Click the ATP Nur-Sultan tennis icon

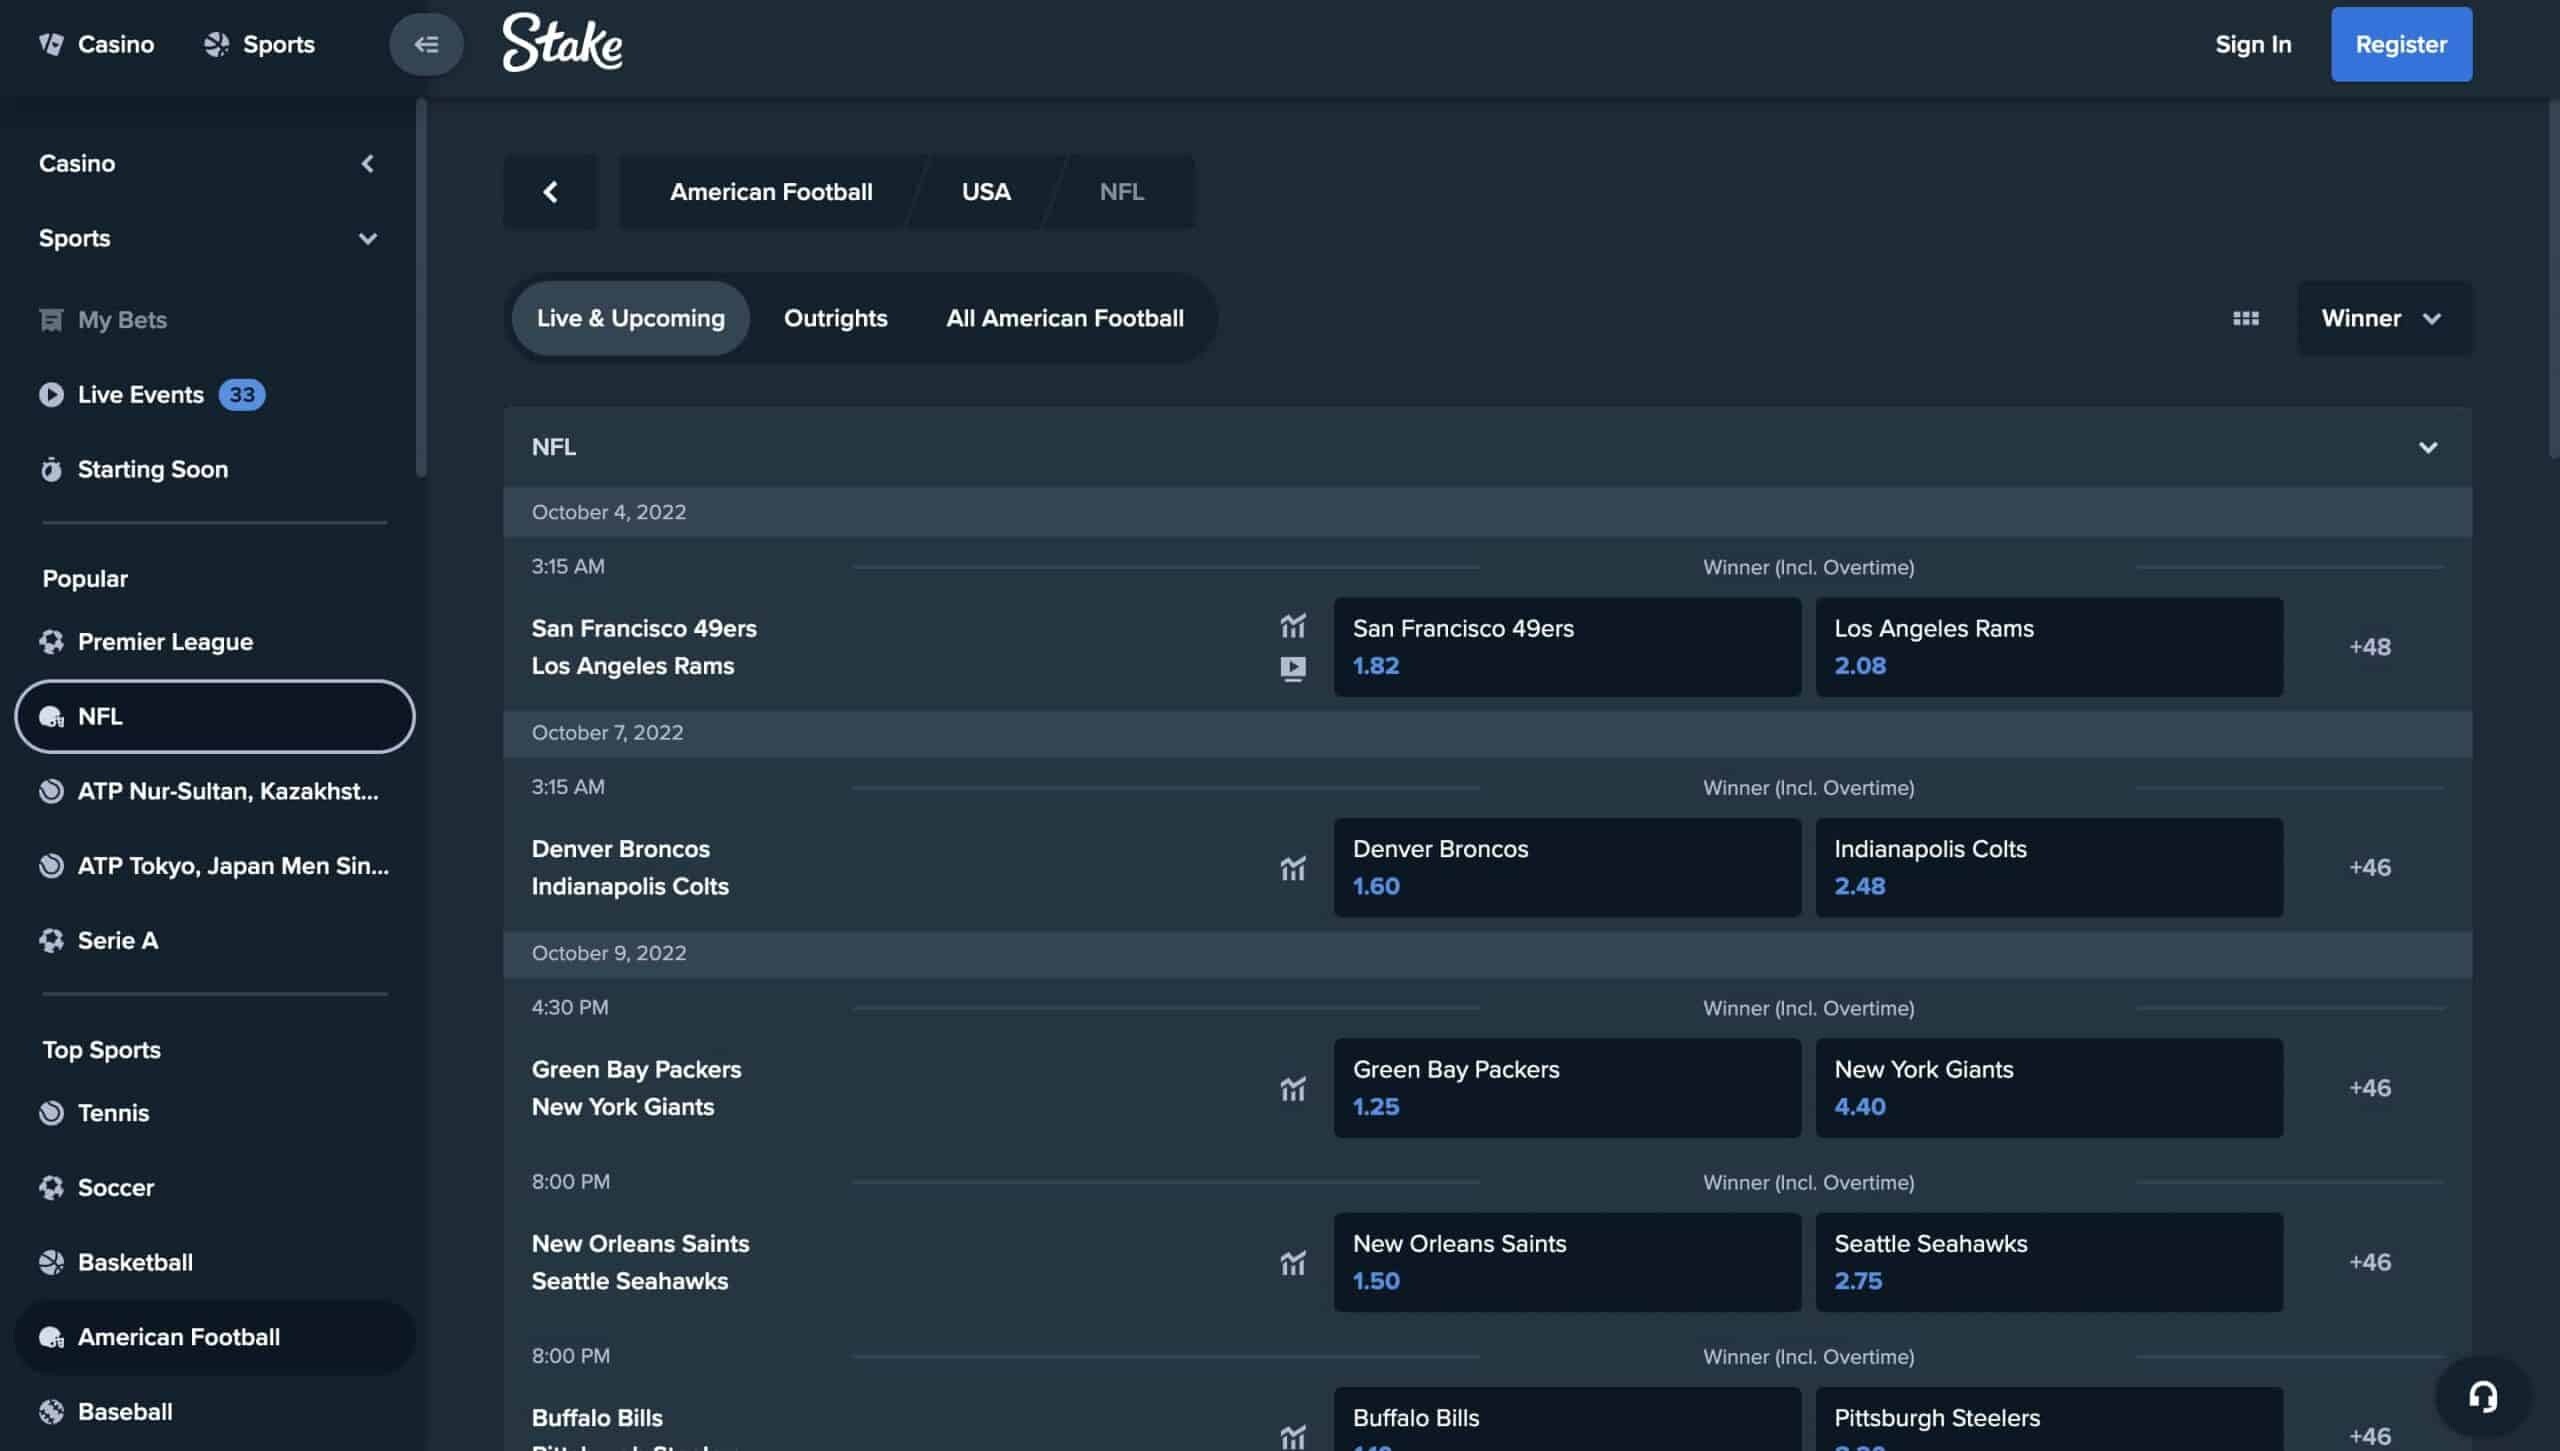pos(51,791)
